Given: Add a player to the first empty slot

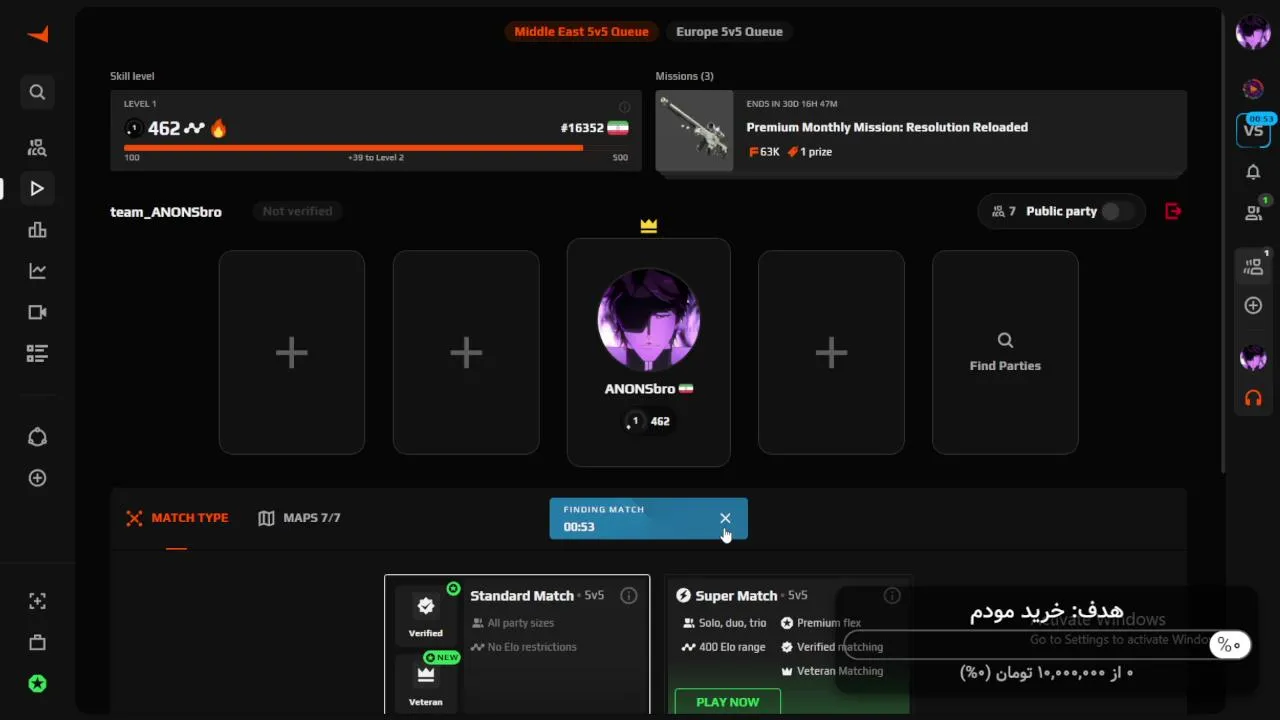Looking at the screenshot, I should click(292, 353).
